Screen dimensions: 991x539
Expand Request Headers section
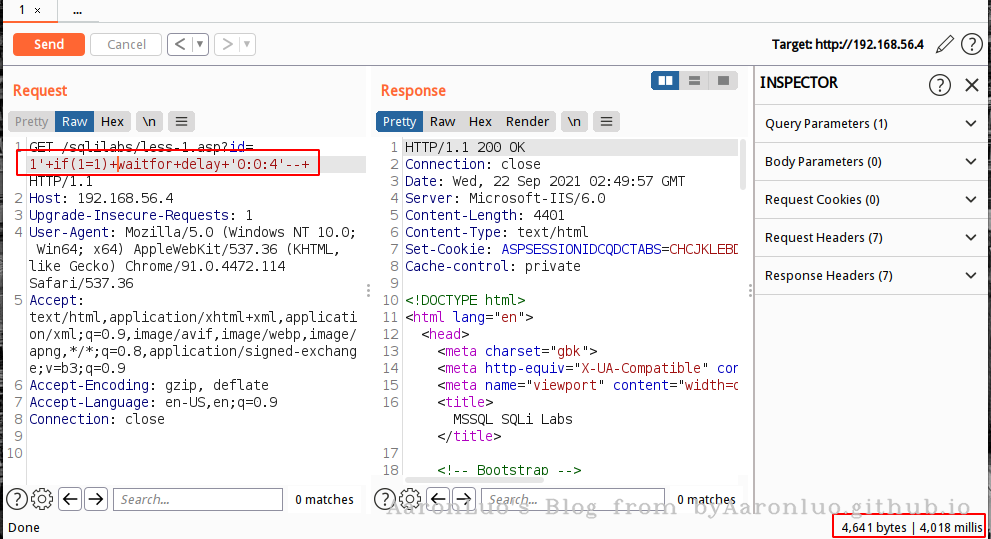click(x=969, y=238)
